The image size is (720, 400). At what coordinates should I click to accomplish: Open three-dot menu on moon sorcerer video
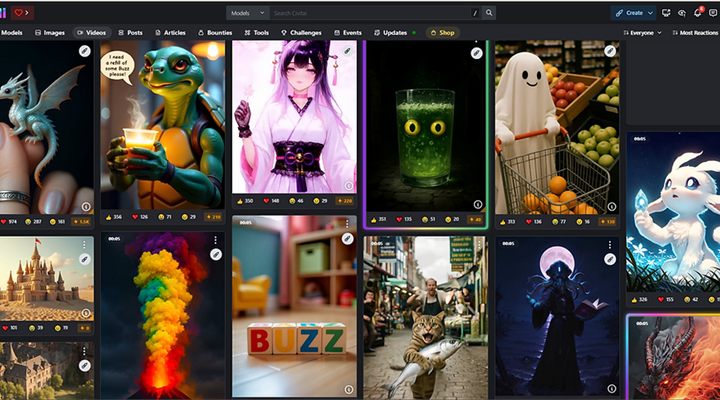click(x=609, y=245)
